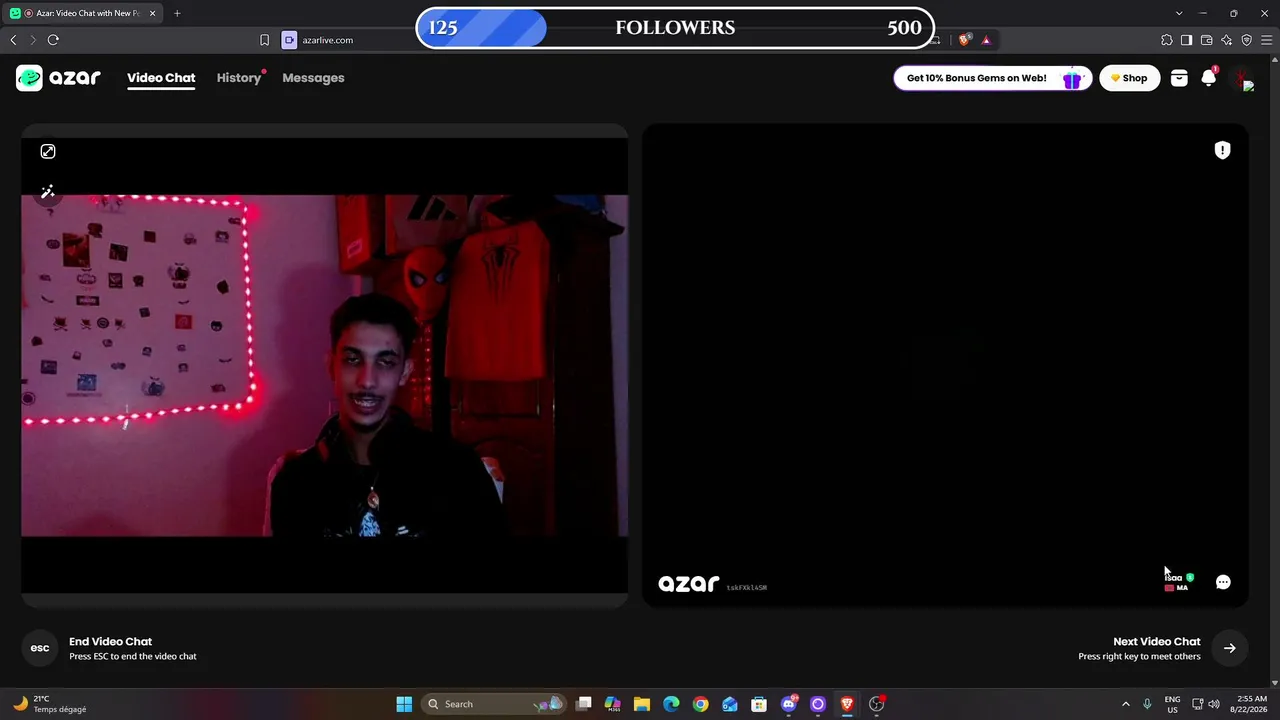Open the Azar profile avatar
The width and height of the screenshot is (1280, 720).
[1242, 78]
